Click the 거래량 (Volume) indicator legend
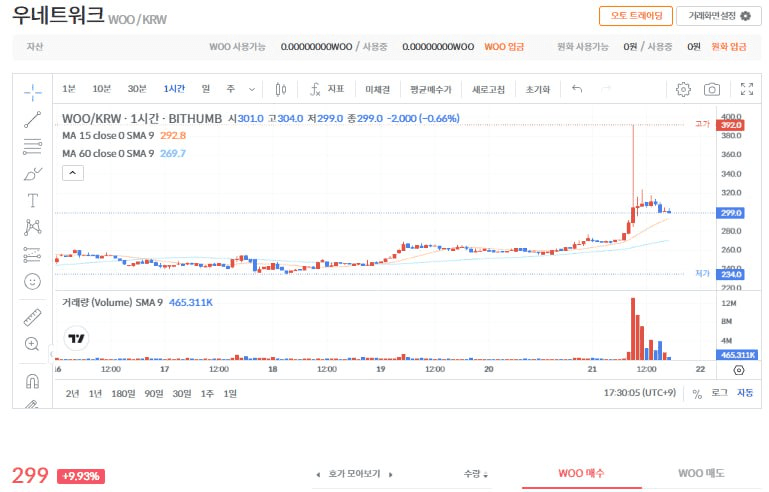The image size is (769, 492). coord(137,303)
